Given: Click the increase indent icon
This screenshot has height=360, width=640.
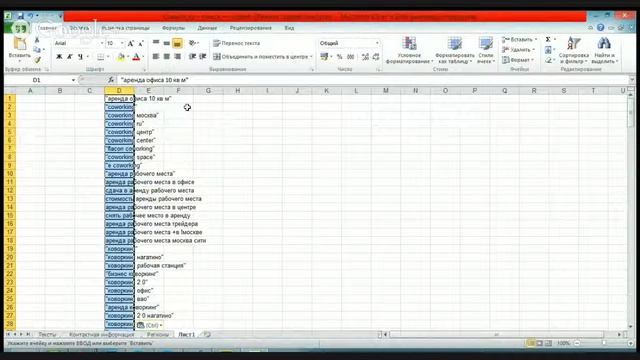Looking at the screenshot, I should [202, 57].
